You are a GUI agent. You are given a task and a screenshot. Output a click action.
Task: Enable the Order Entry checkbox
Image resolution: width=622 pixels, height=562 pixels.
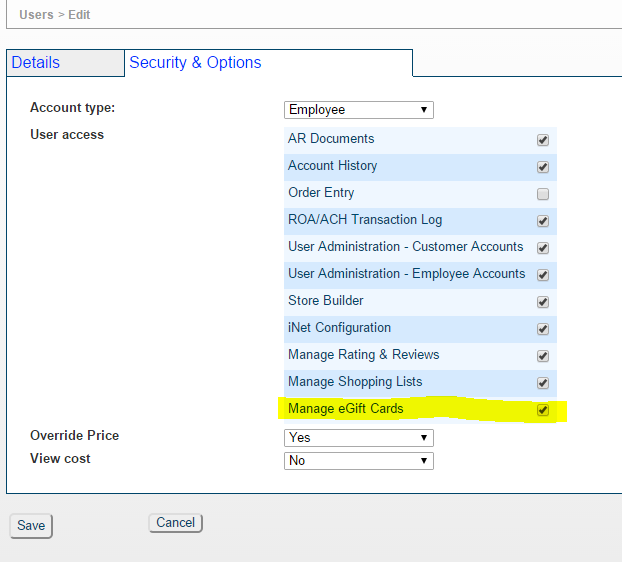(x=543, y=194)
